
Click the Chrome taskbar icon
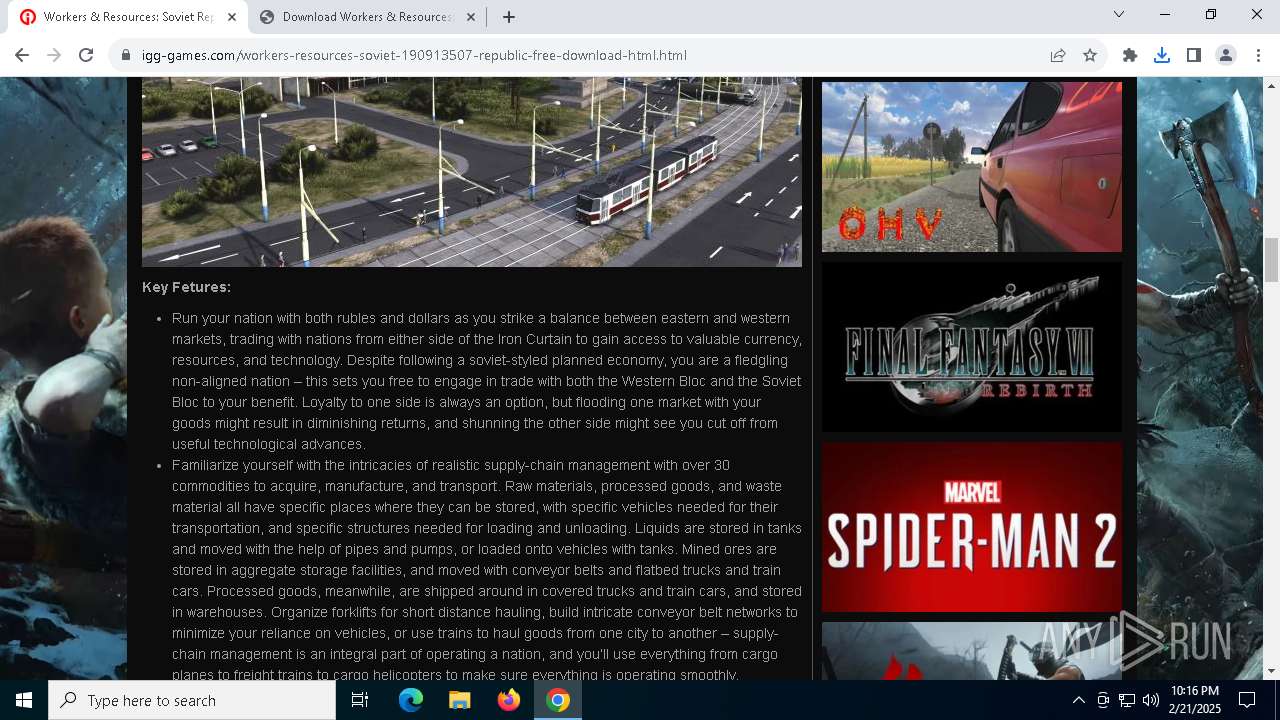coord(558,700)
